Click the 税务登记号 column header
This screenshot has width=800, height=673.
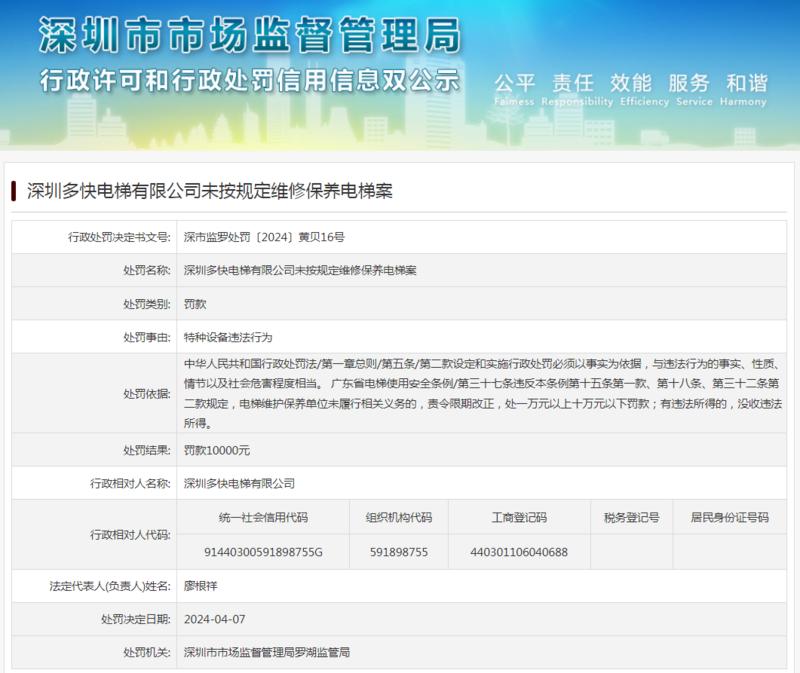click(x=632, y=517)
